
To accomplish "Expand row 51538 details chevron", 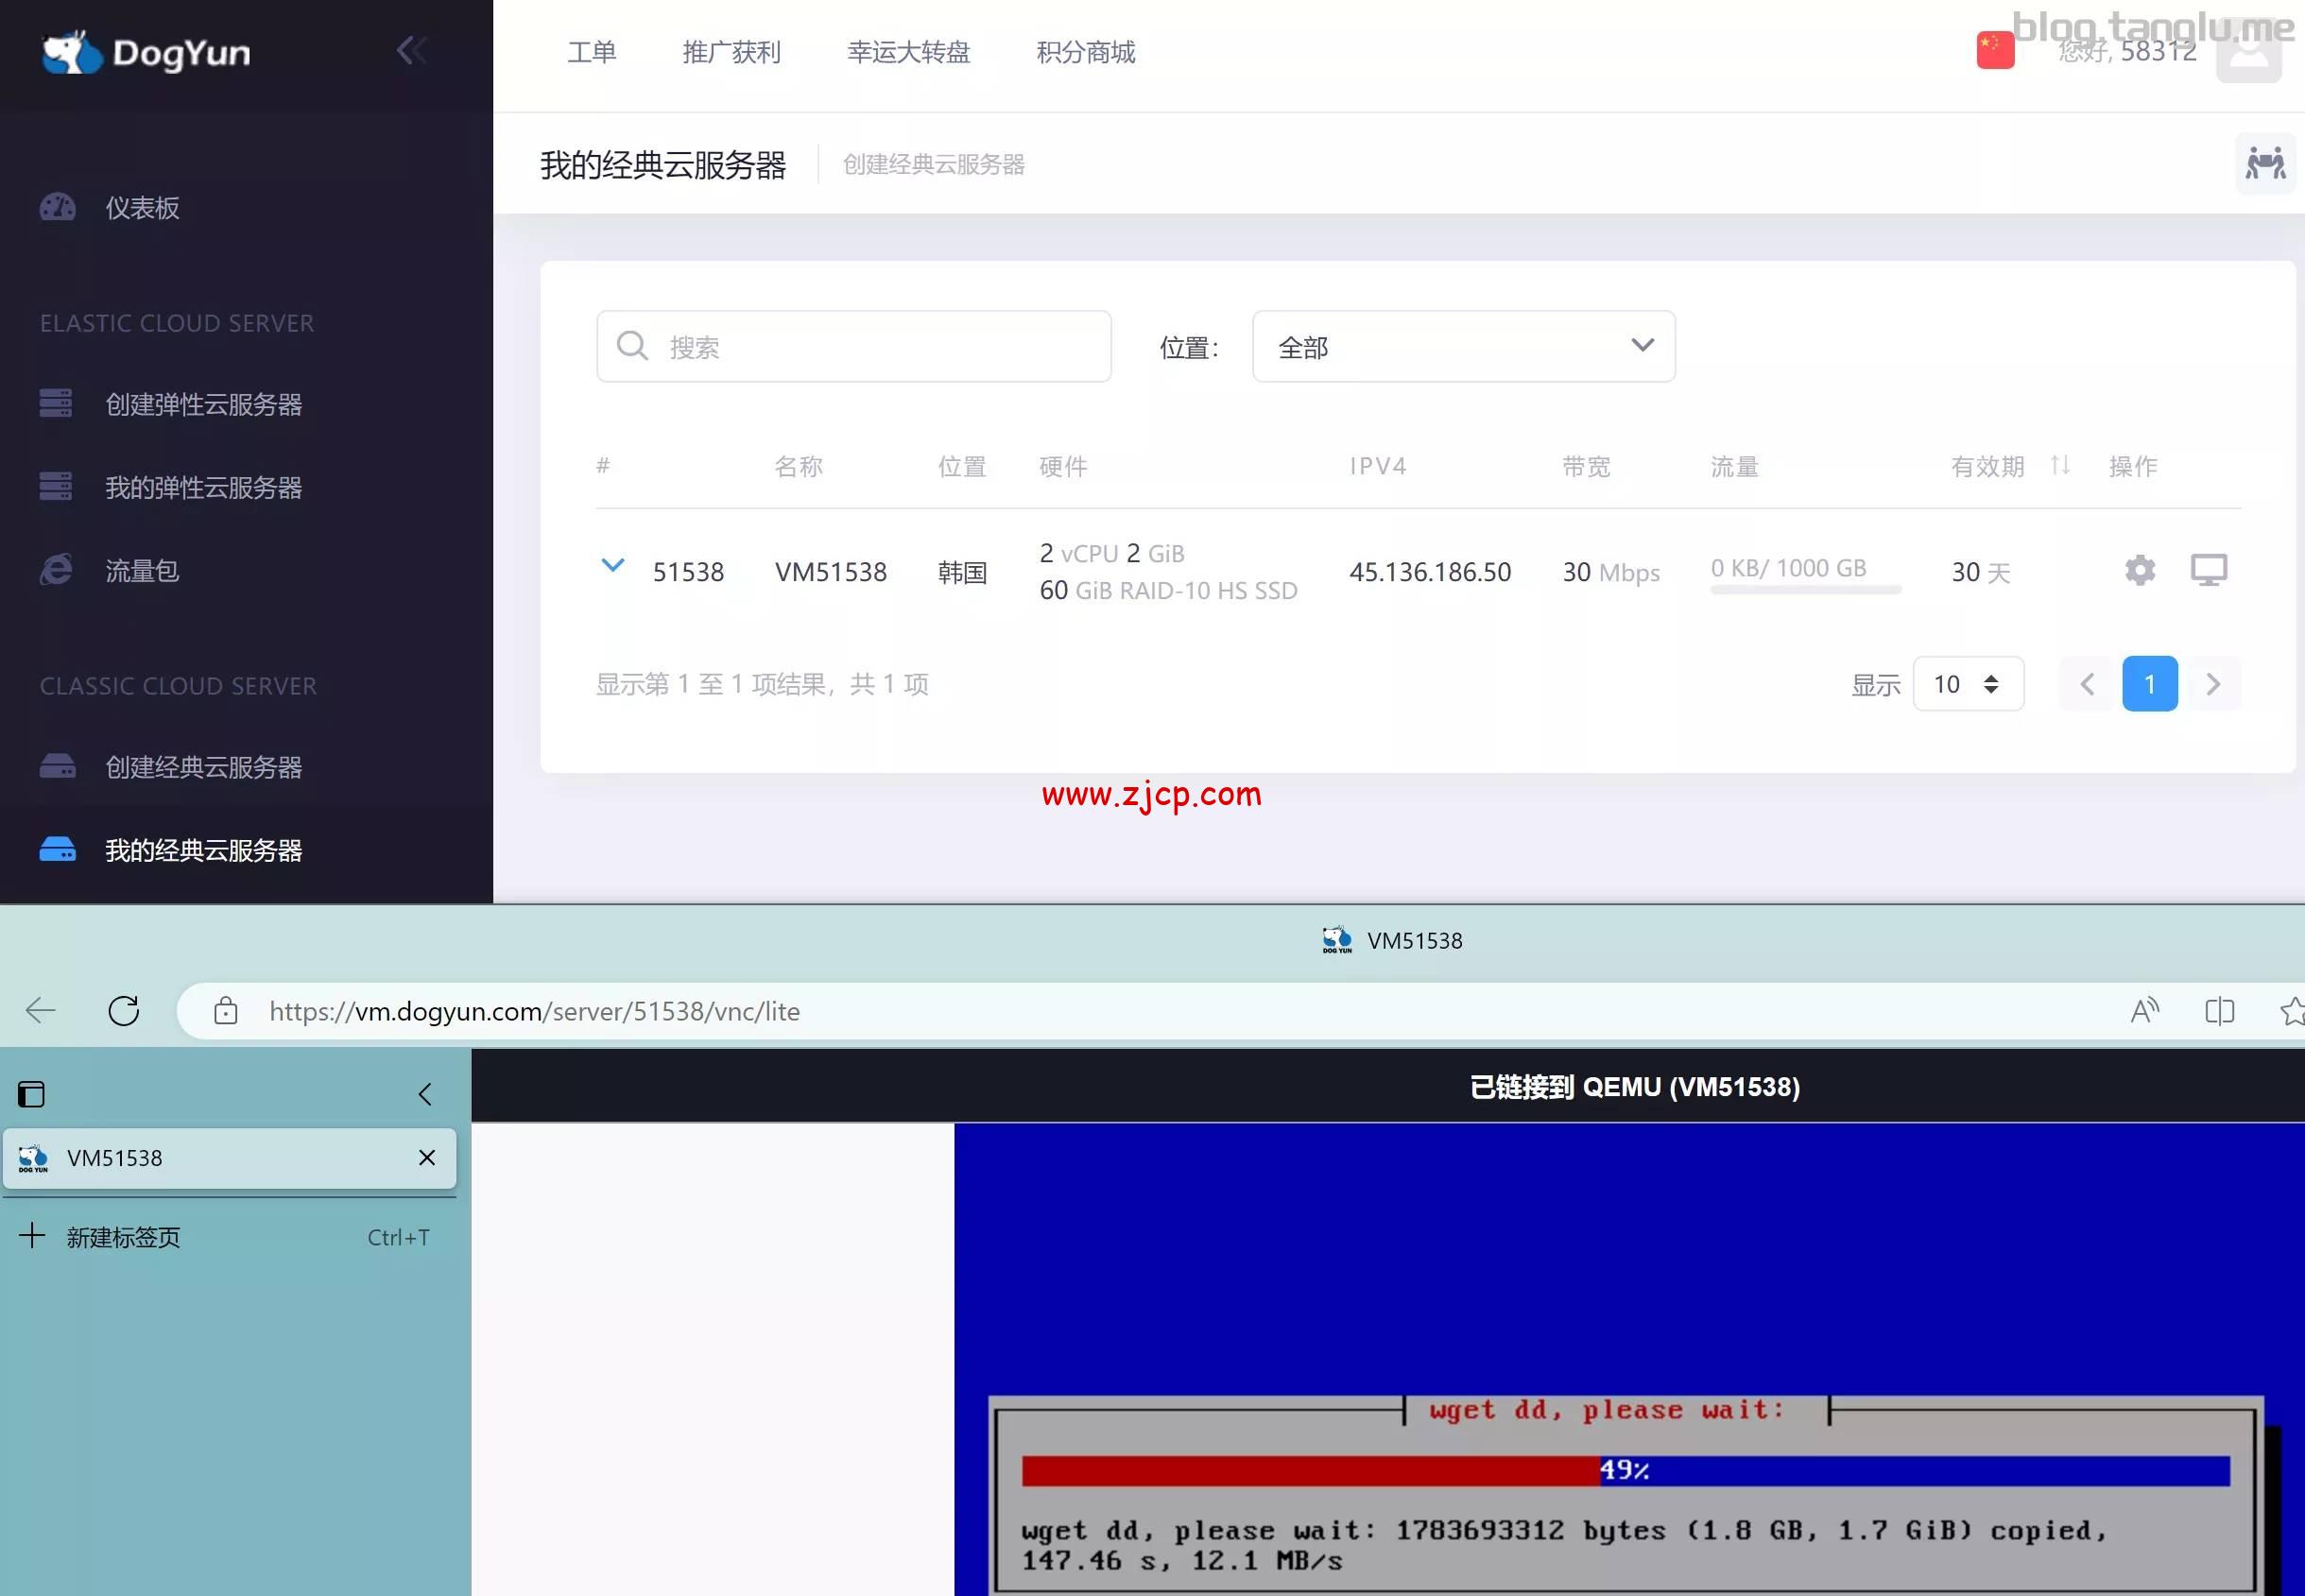I will tap(613, 565).
